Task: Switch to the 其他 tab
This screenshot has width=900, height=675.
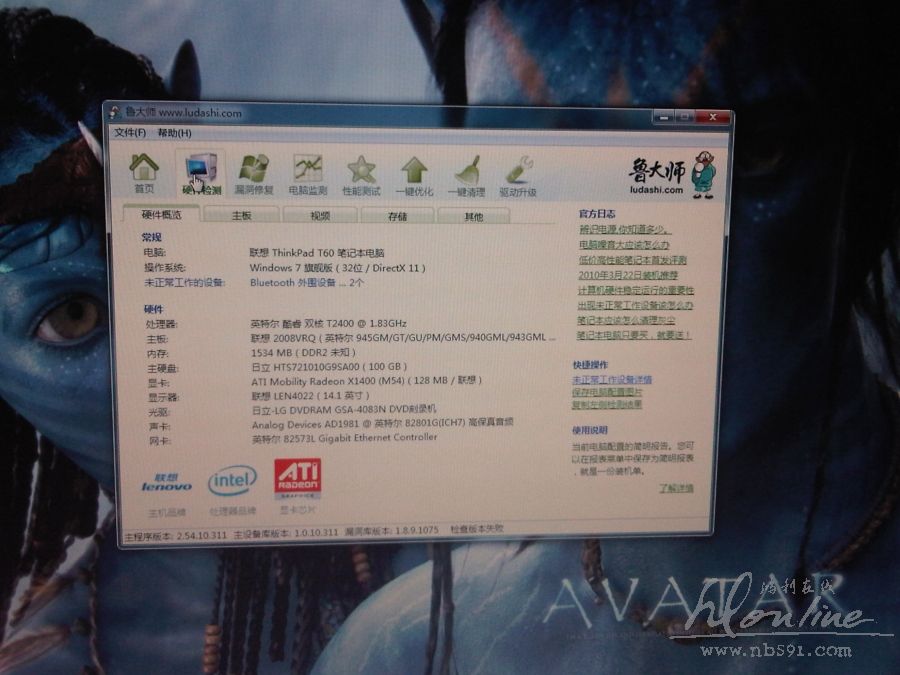Action: click(474, 217)
